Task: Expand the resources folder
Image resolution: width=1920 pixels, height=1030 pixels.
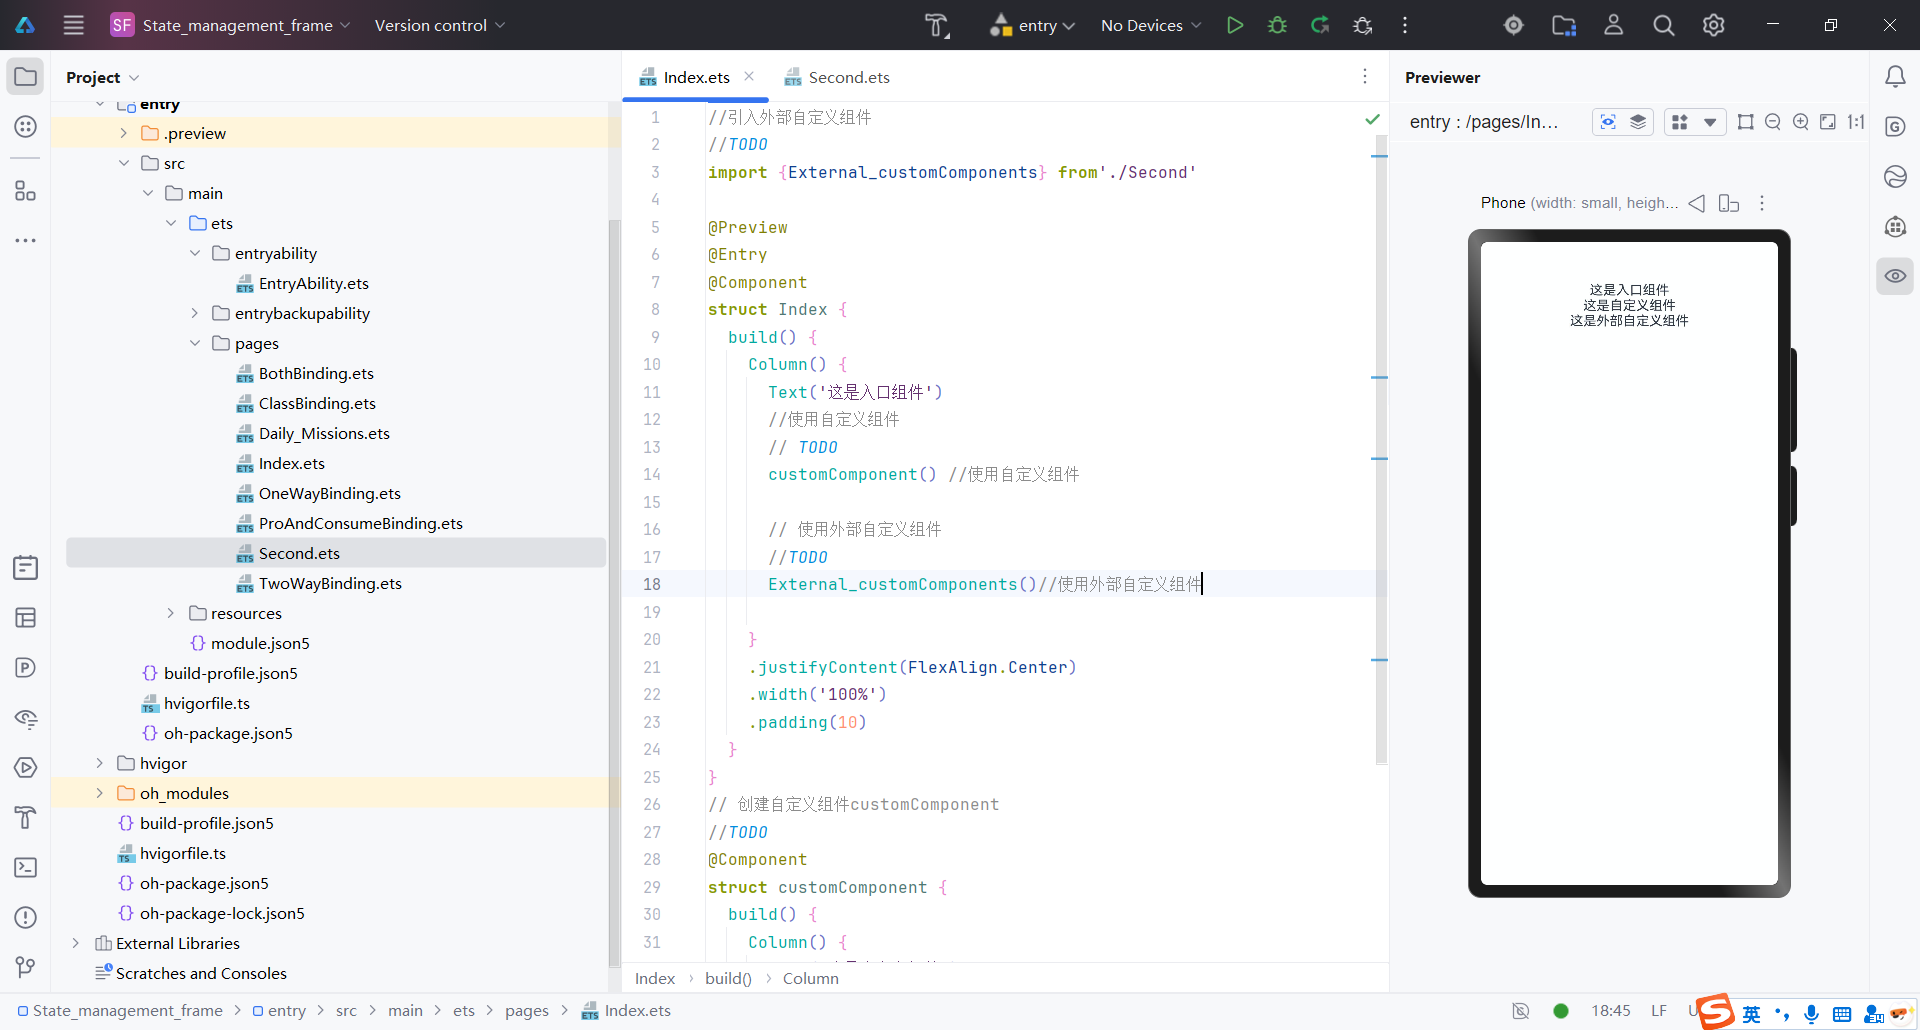Action: pos(171,613)
